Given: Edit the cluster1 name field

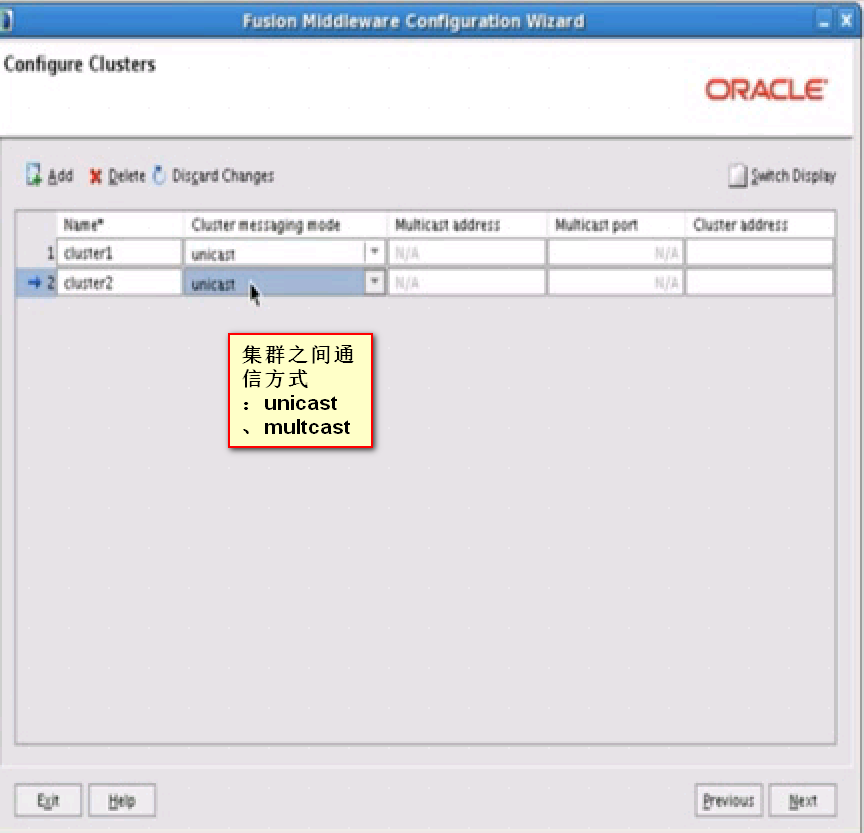Looking at the screenshot, I should (119, 253).
